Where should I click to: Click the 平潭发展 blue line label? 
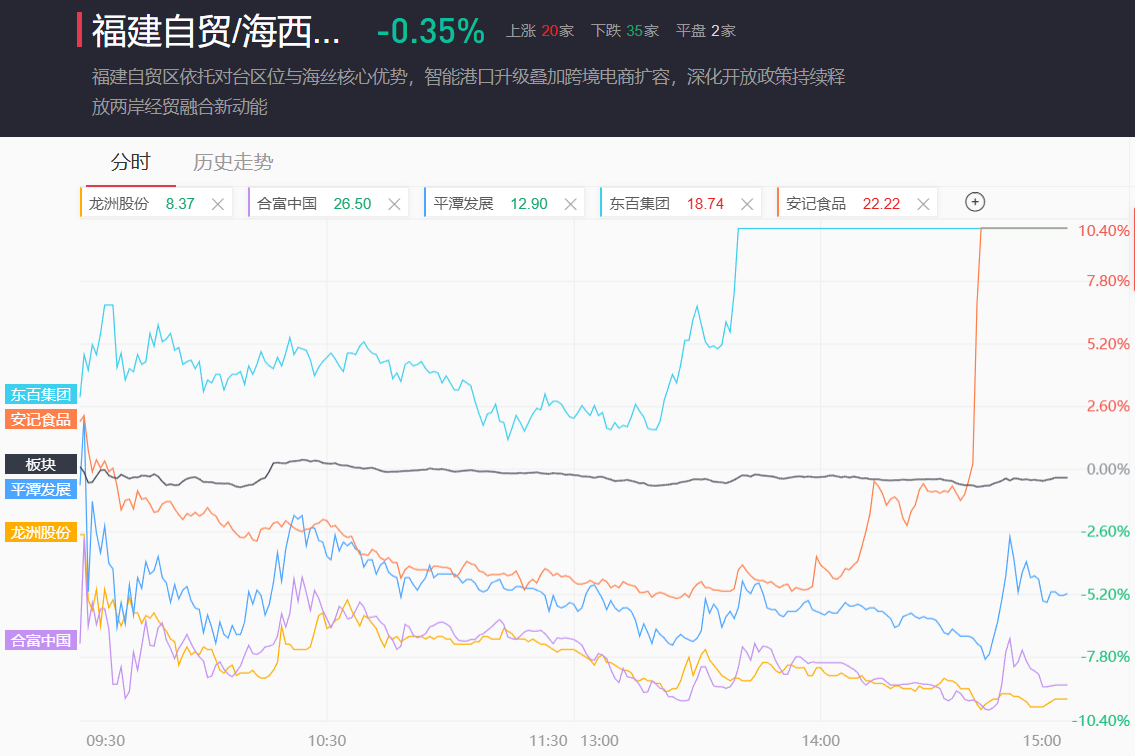click(41, 489)
